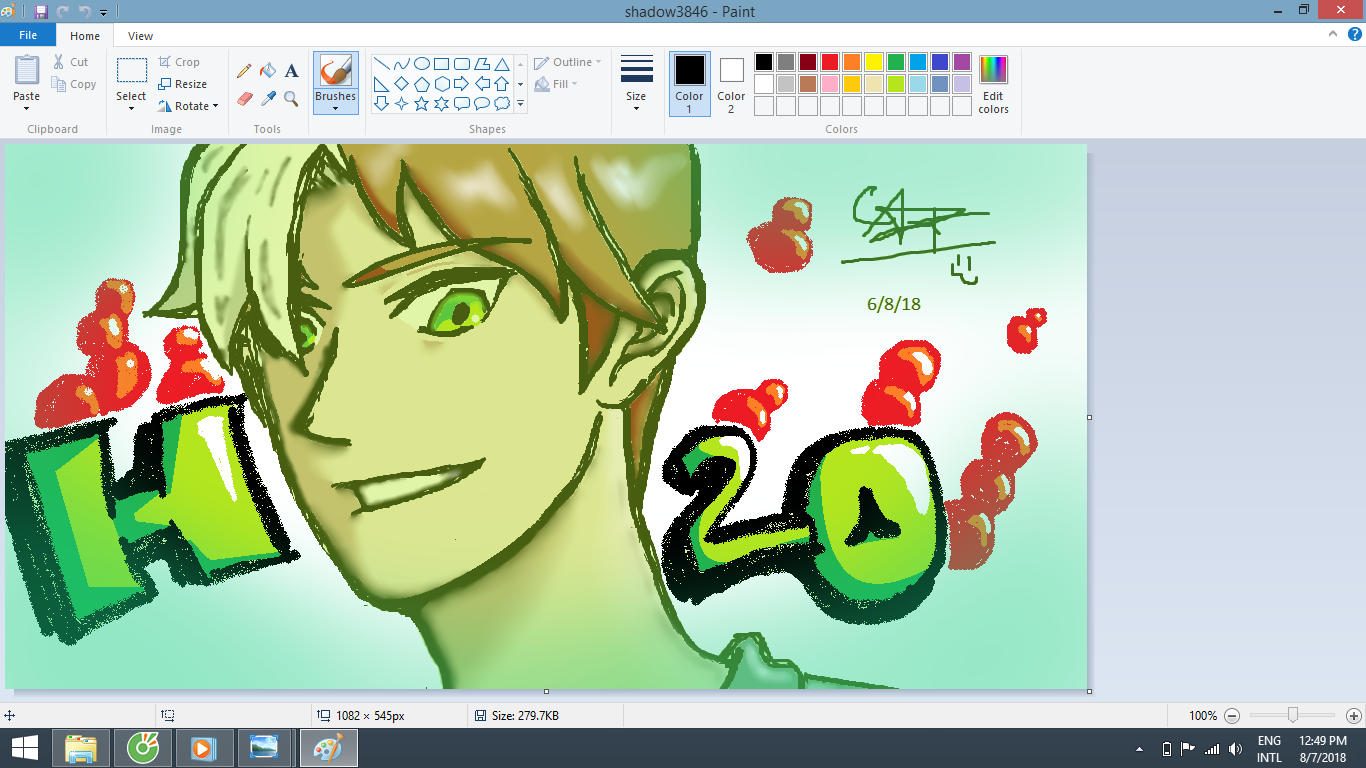This screenshot has height=768, width=1366.
Task: Toggle Color 1 as active color
Action: pyautogui.click(x=689, y=84)
